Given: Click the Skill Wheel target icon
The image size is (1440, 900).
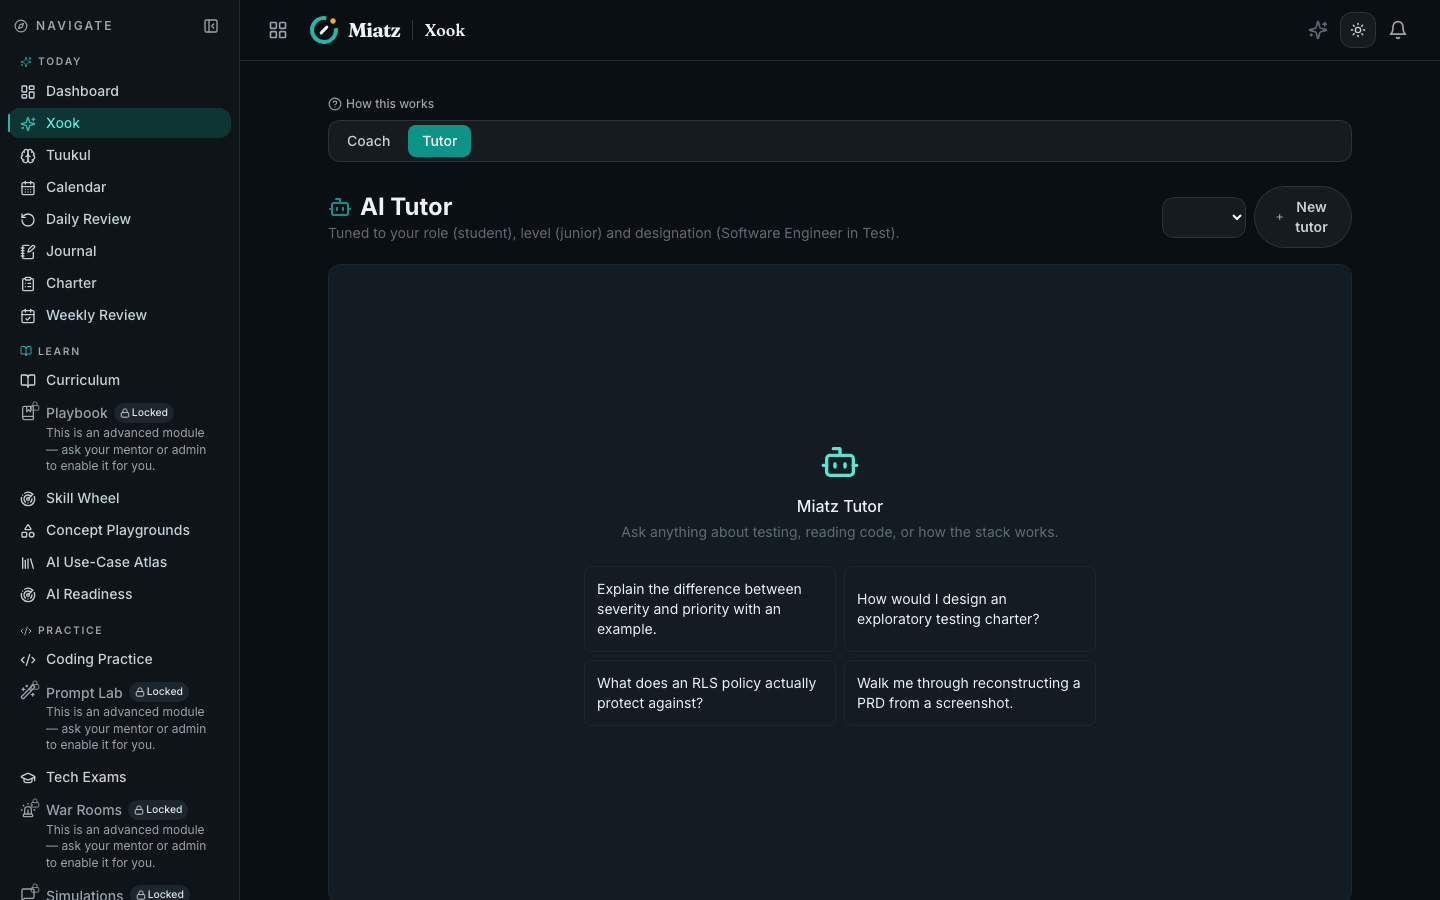Looking at the screenshot, I should [x=28, y=499].
